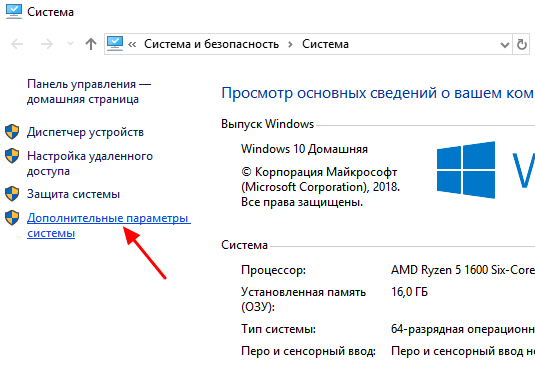The width and height of the screenshot is (535, 365).
Task: Click the 'Выпуск Windows' section header
Action: click(268, 124)
